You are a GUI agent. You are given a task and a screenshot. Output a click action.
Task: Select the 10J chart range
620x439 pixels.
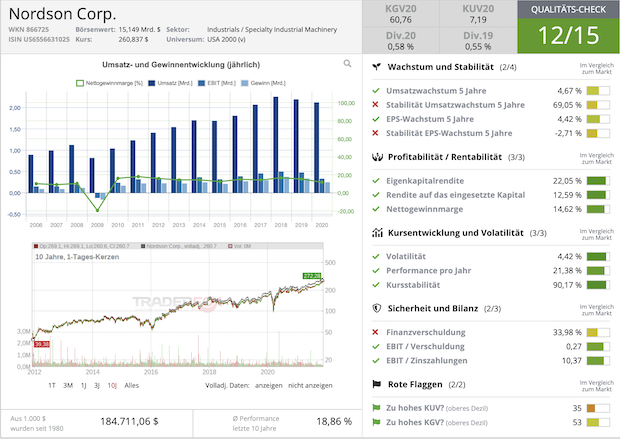[x=112, y=385]
